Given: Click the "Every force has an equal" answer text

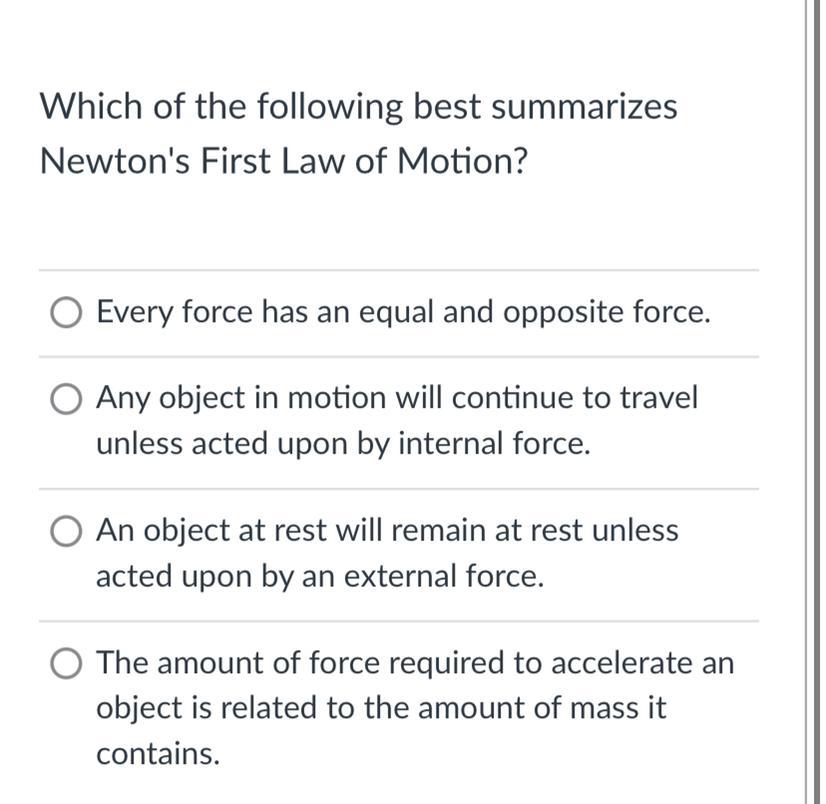Looking at the screenshot, I should (404, 312).
